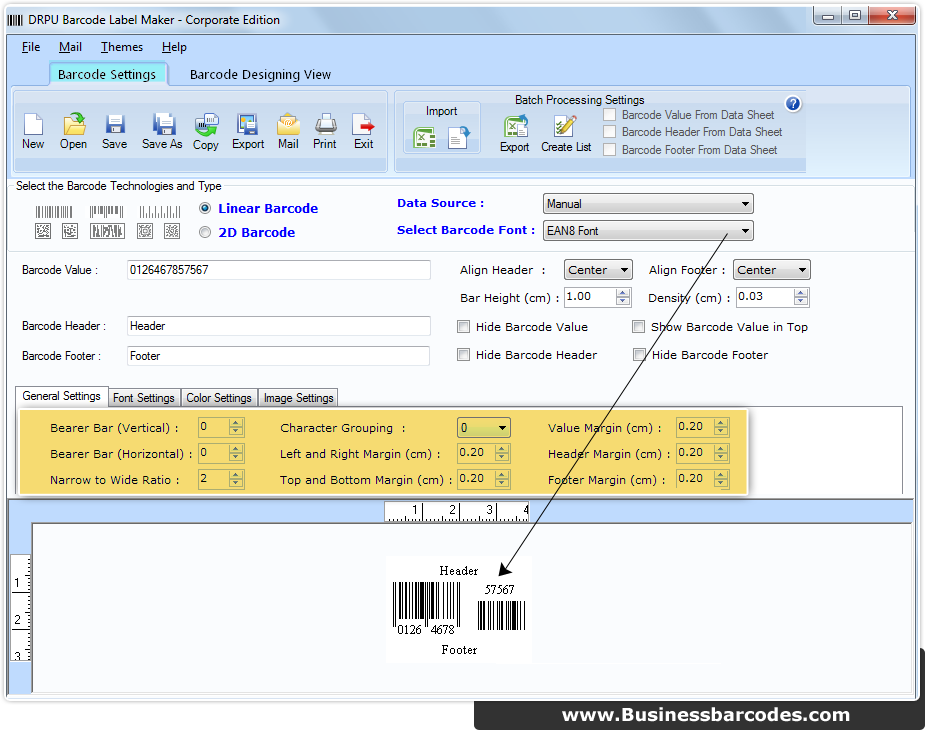
Task: Select the General Settings tab
Action: (61, 397)
